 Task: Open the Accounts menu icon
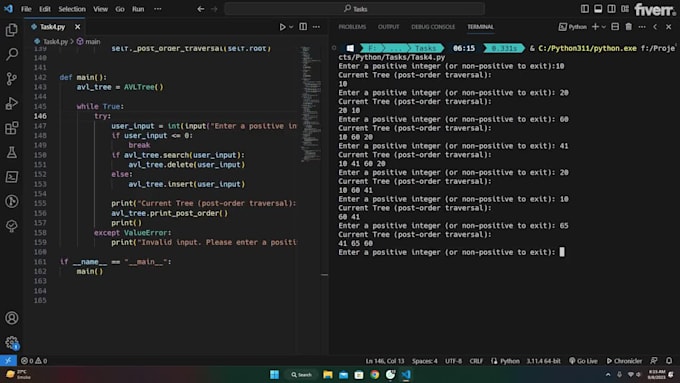pos(12,318)
